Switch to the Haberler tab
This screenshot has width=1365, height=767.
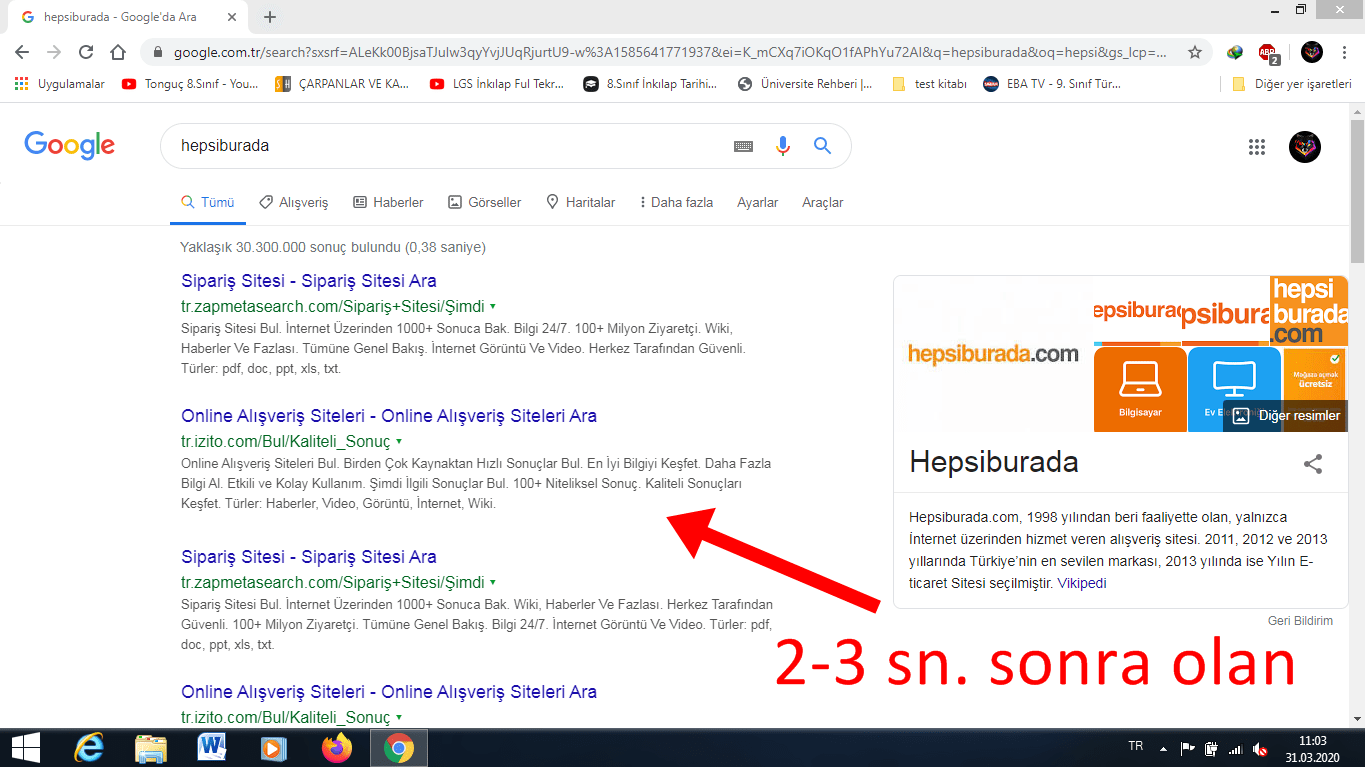(388, 202)
